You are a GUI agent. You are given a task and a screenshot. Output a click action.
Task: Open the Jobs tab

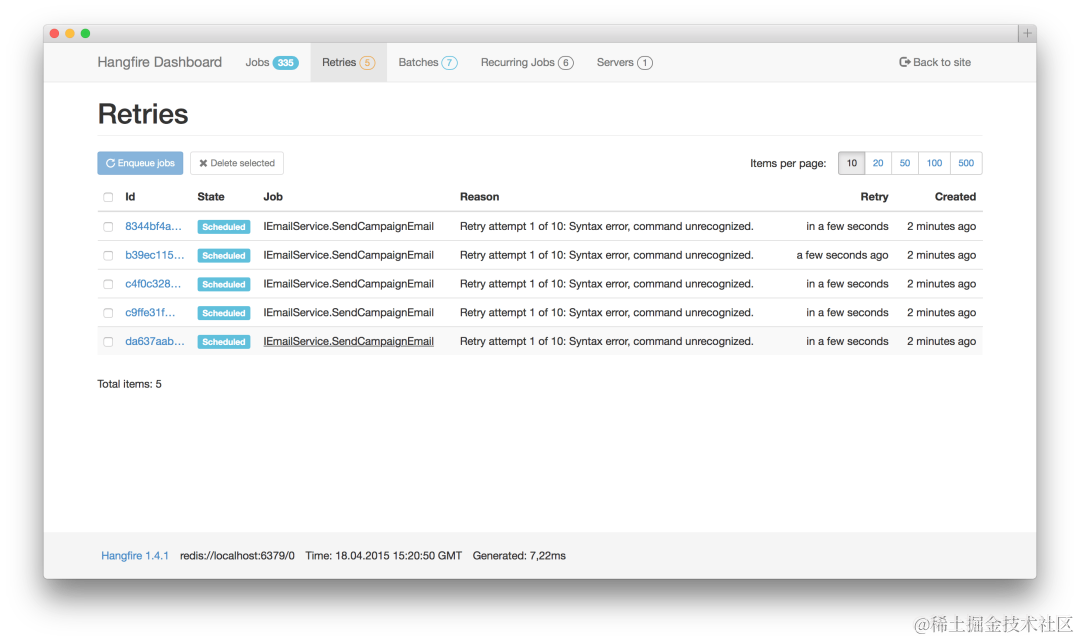271,63
